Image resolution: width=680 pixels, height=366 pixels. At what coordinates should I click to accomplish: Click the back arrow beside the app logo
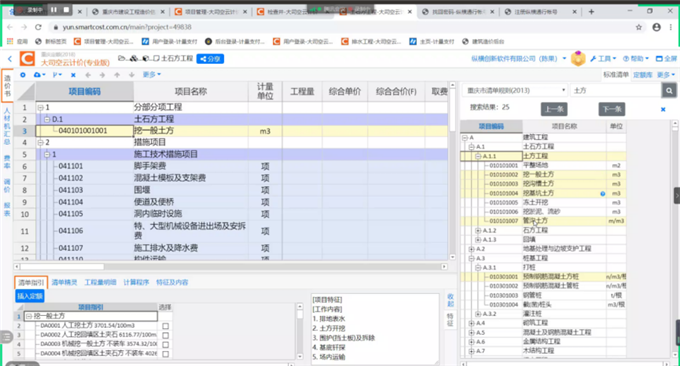point(10,59)
